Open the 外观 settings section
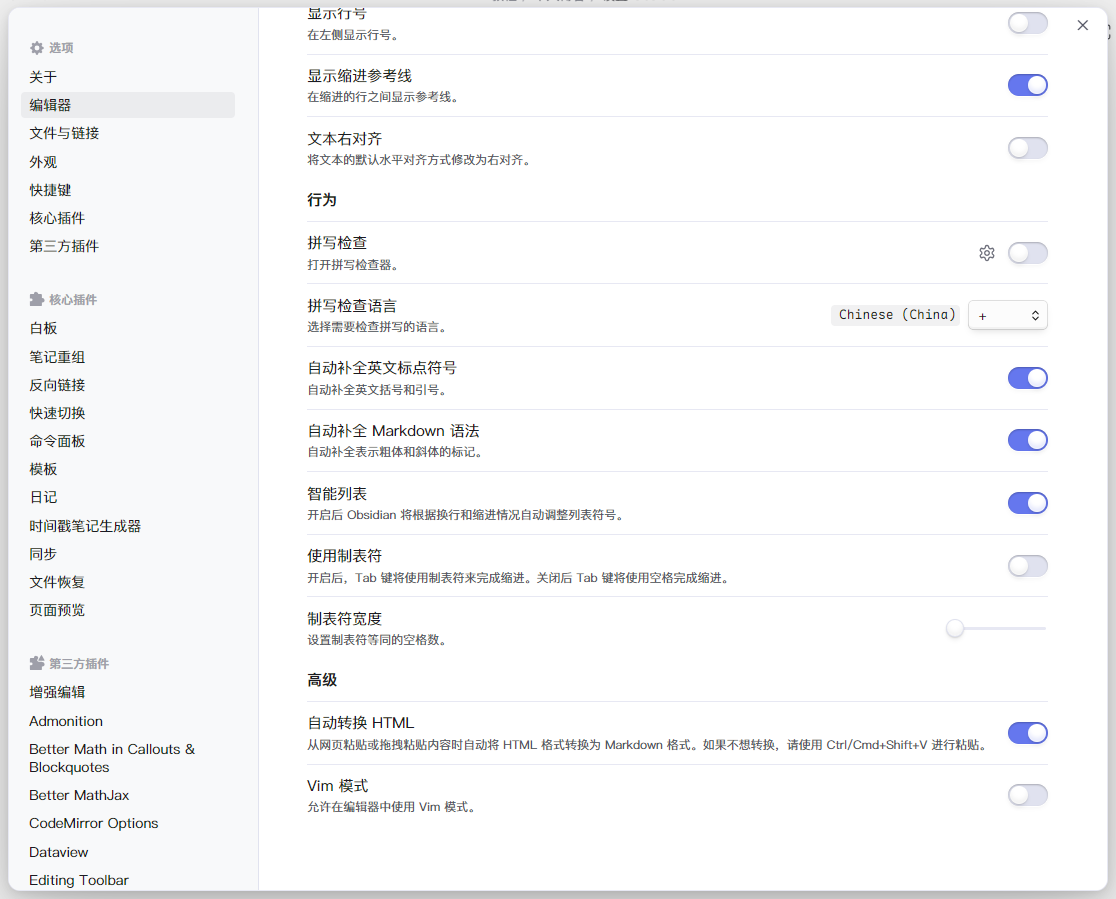Screen dimensions: 1116x899 (43, 162)
